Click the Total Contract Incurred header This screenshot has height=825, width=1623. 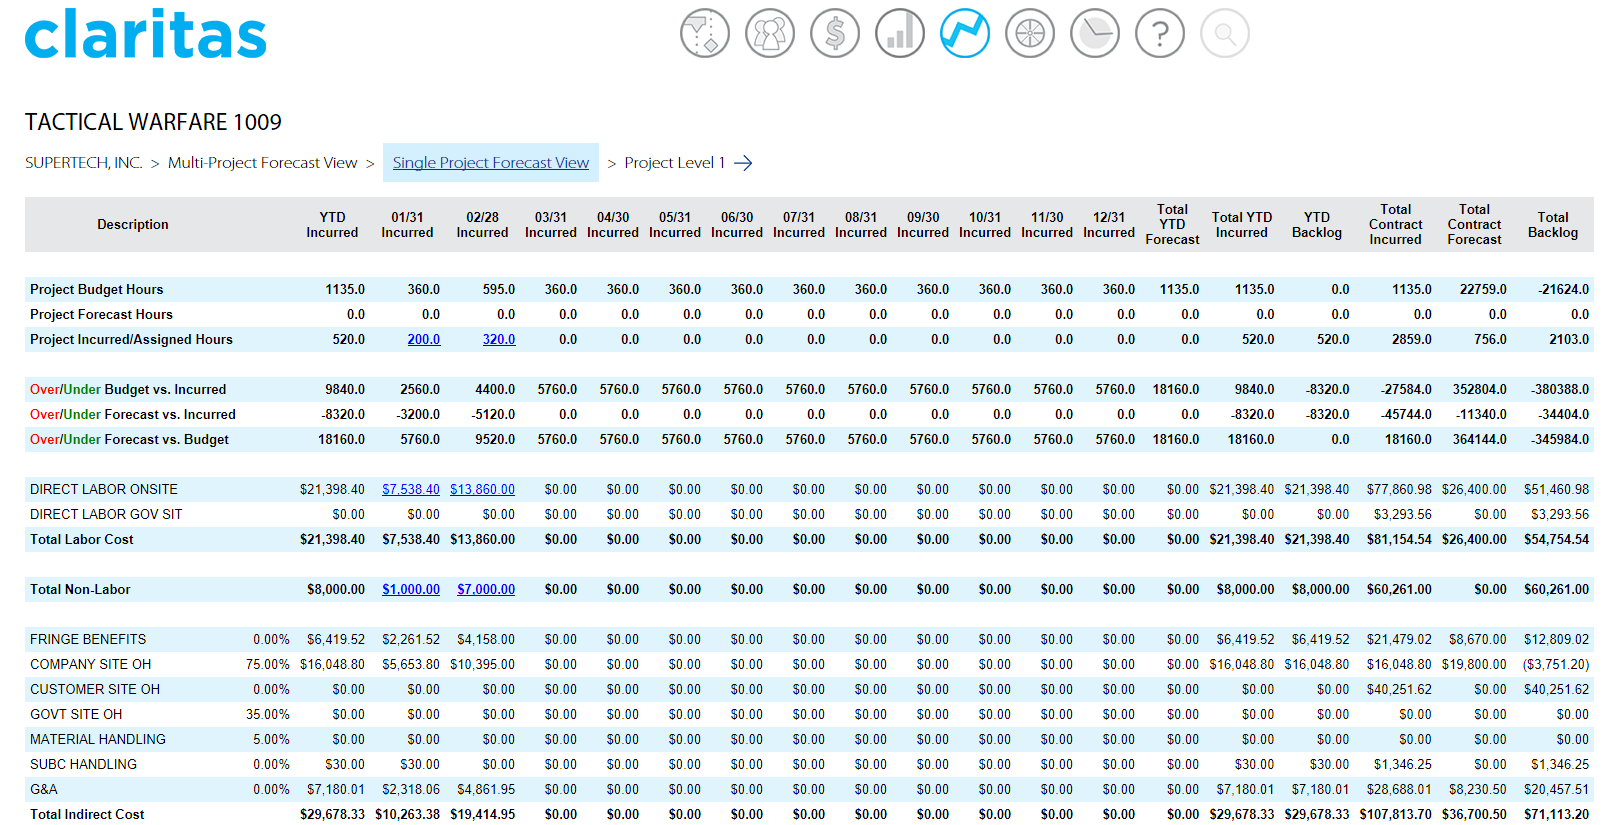tap(1395, 225)
